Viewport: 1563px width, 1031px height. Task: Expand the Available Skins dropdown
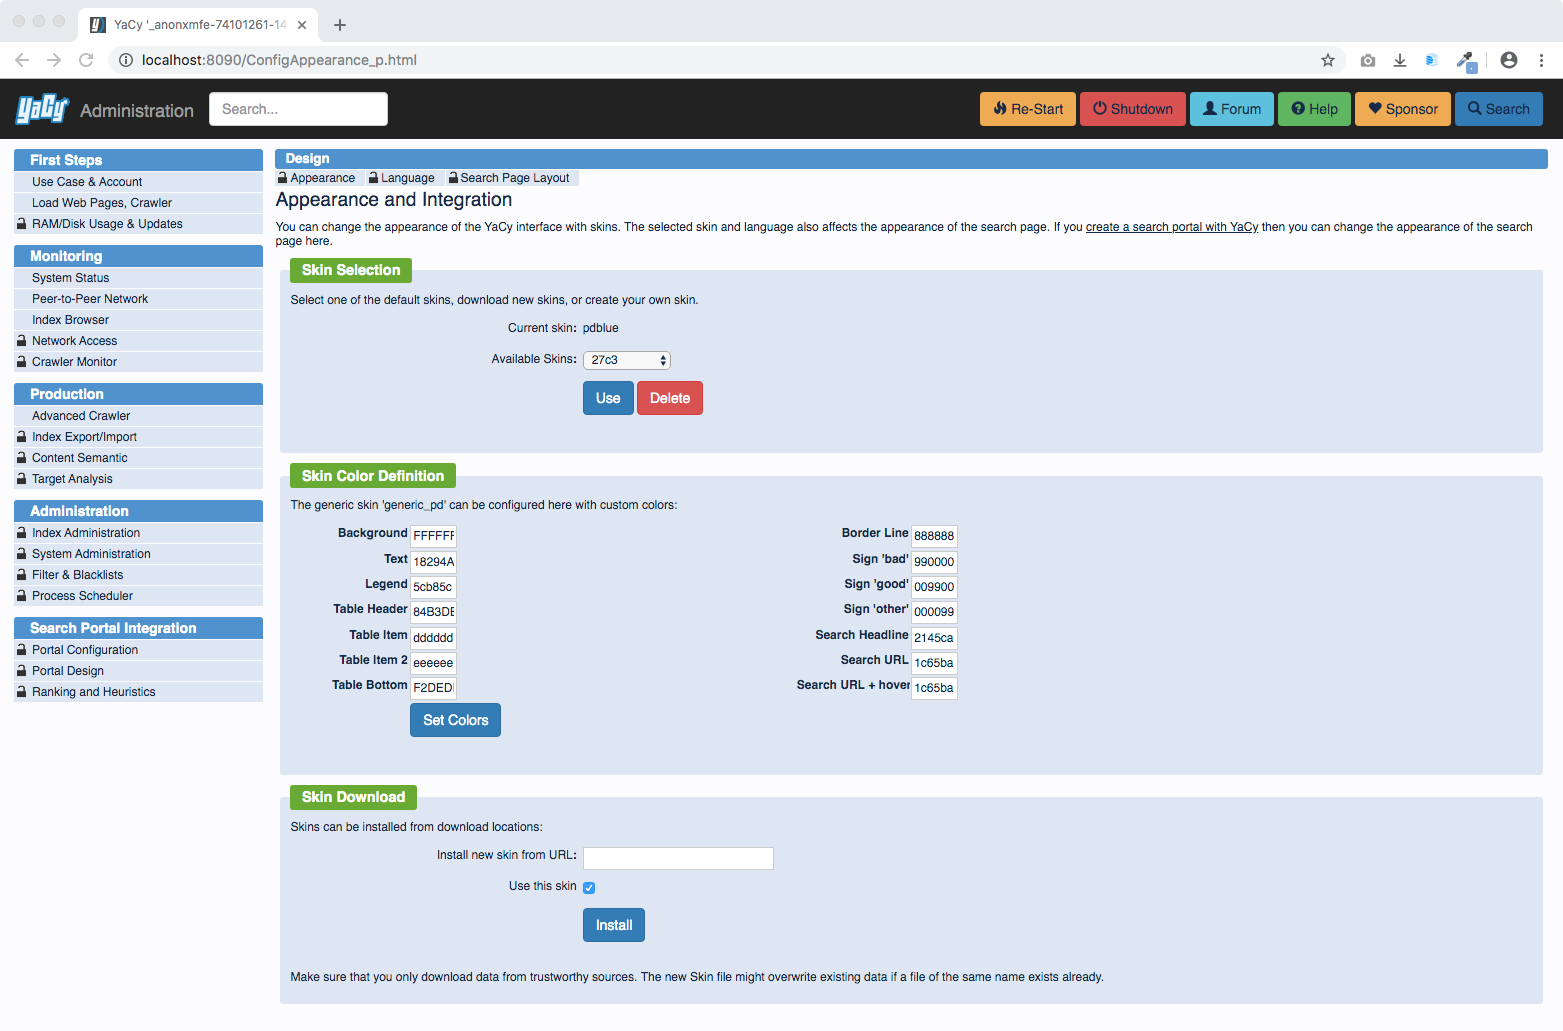point(627,360)
